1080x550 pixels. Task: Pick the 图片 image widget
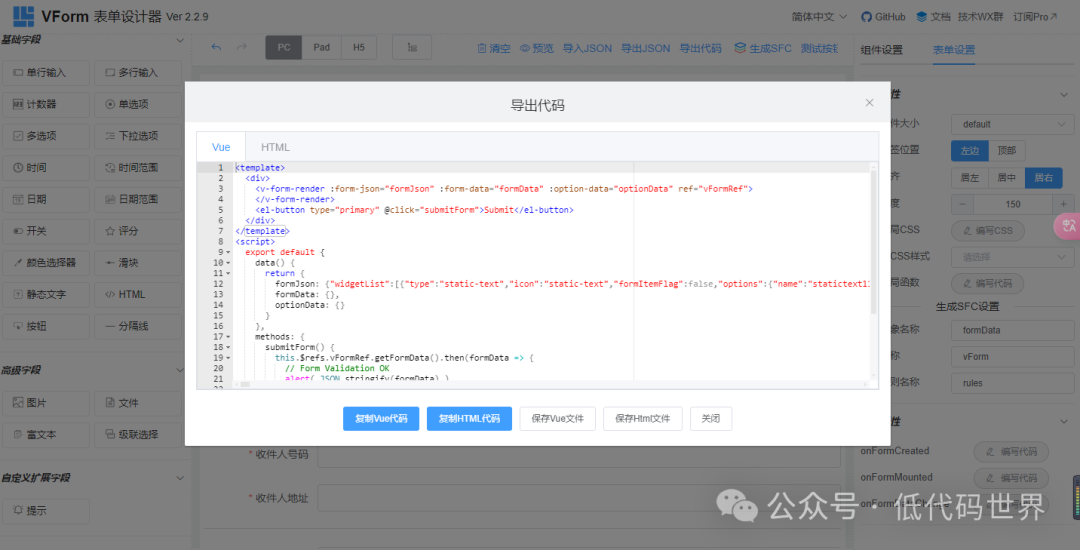tap(47, 403)
